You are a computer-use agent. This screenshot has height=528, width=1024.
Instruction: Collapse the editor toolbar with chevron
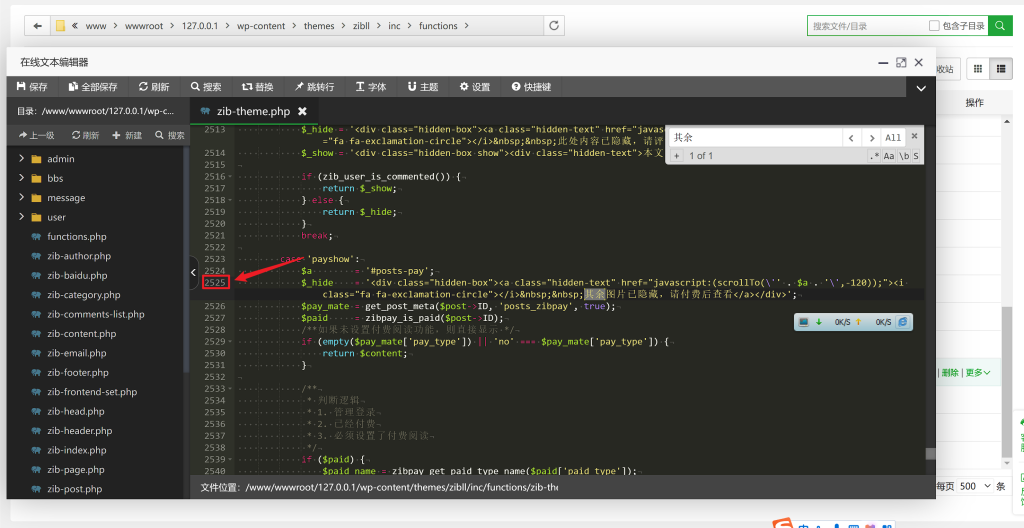tap(921, 88)
